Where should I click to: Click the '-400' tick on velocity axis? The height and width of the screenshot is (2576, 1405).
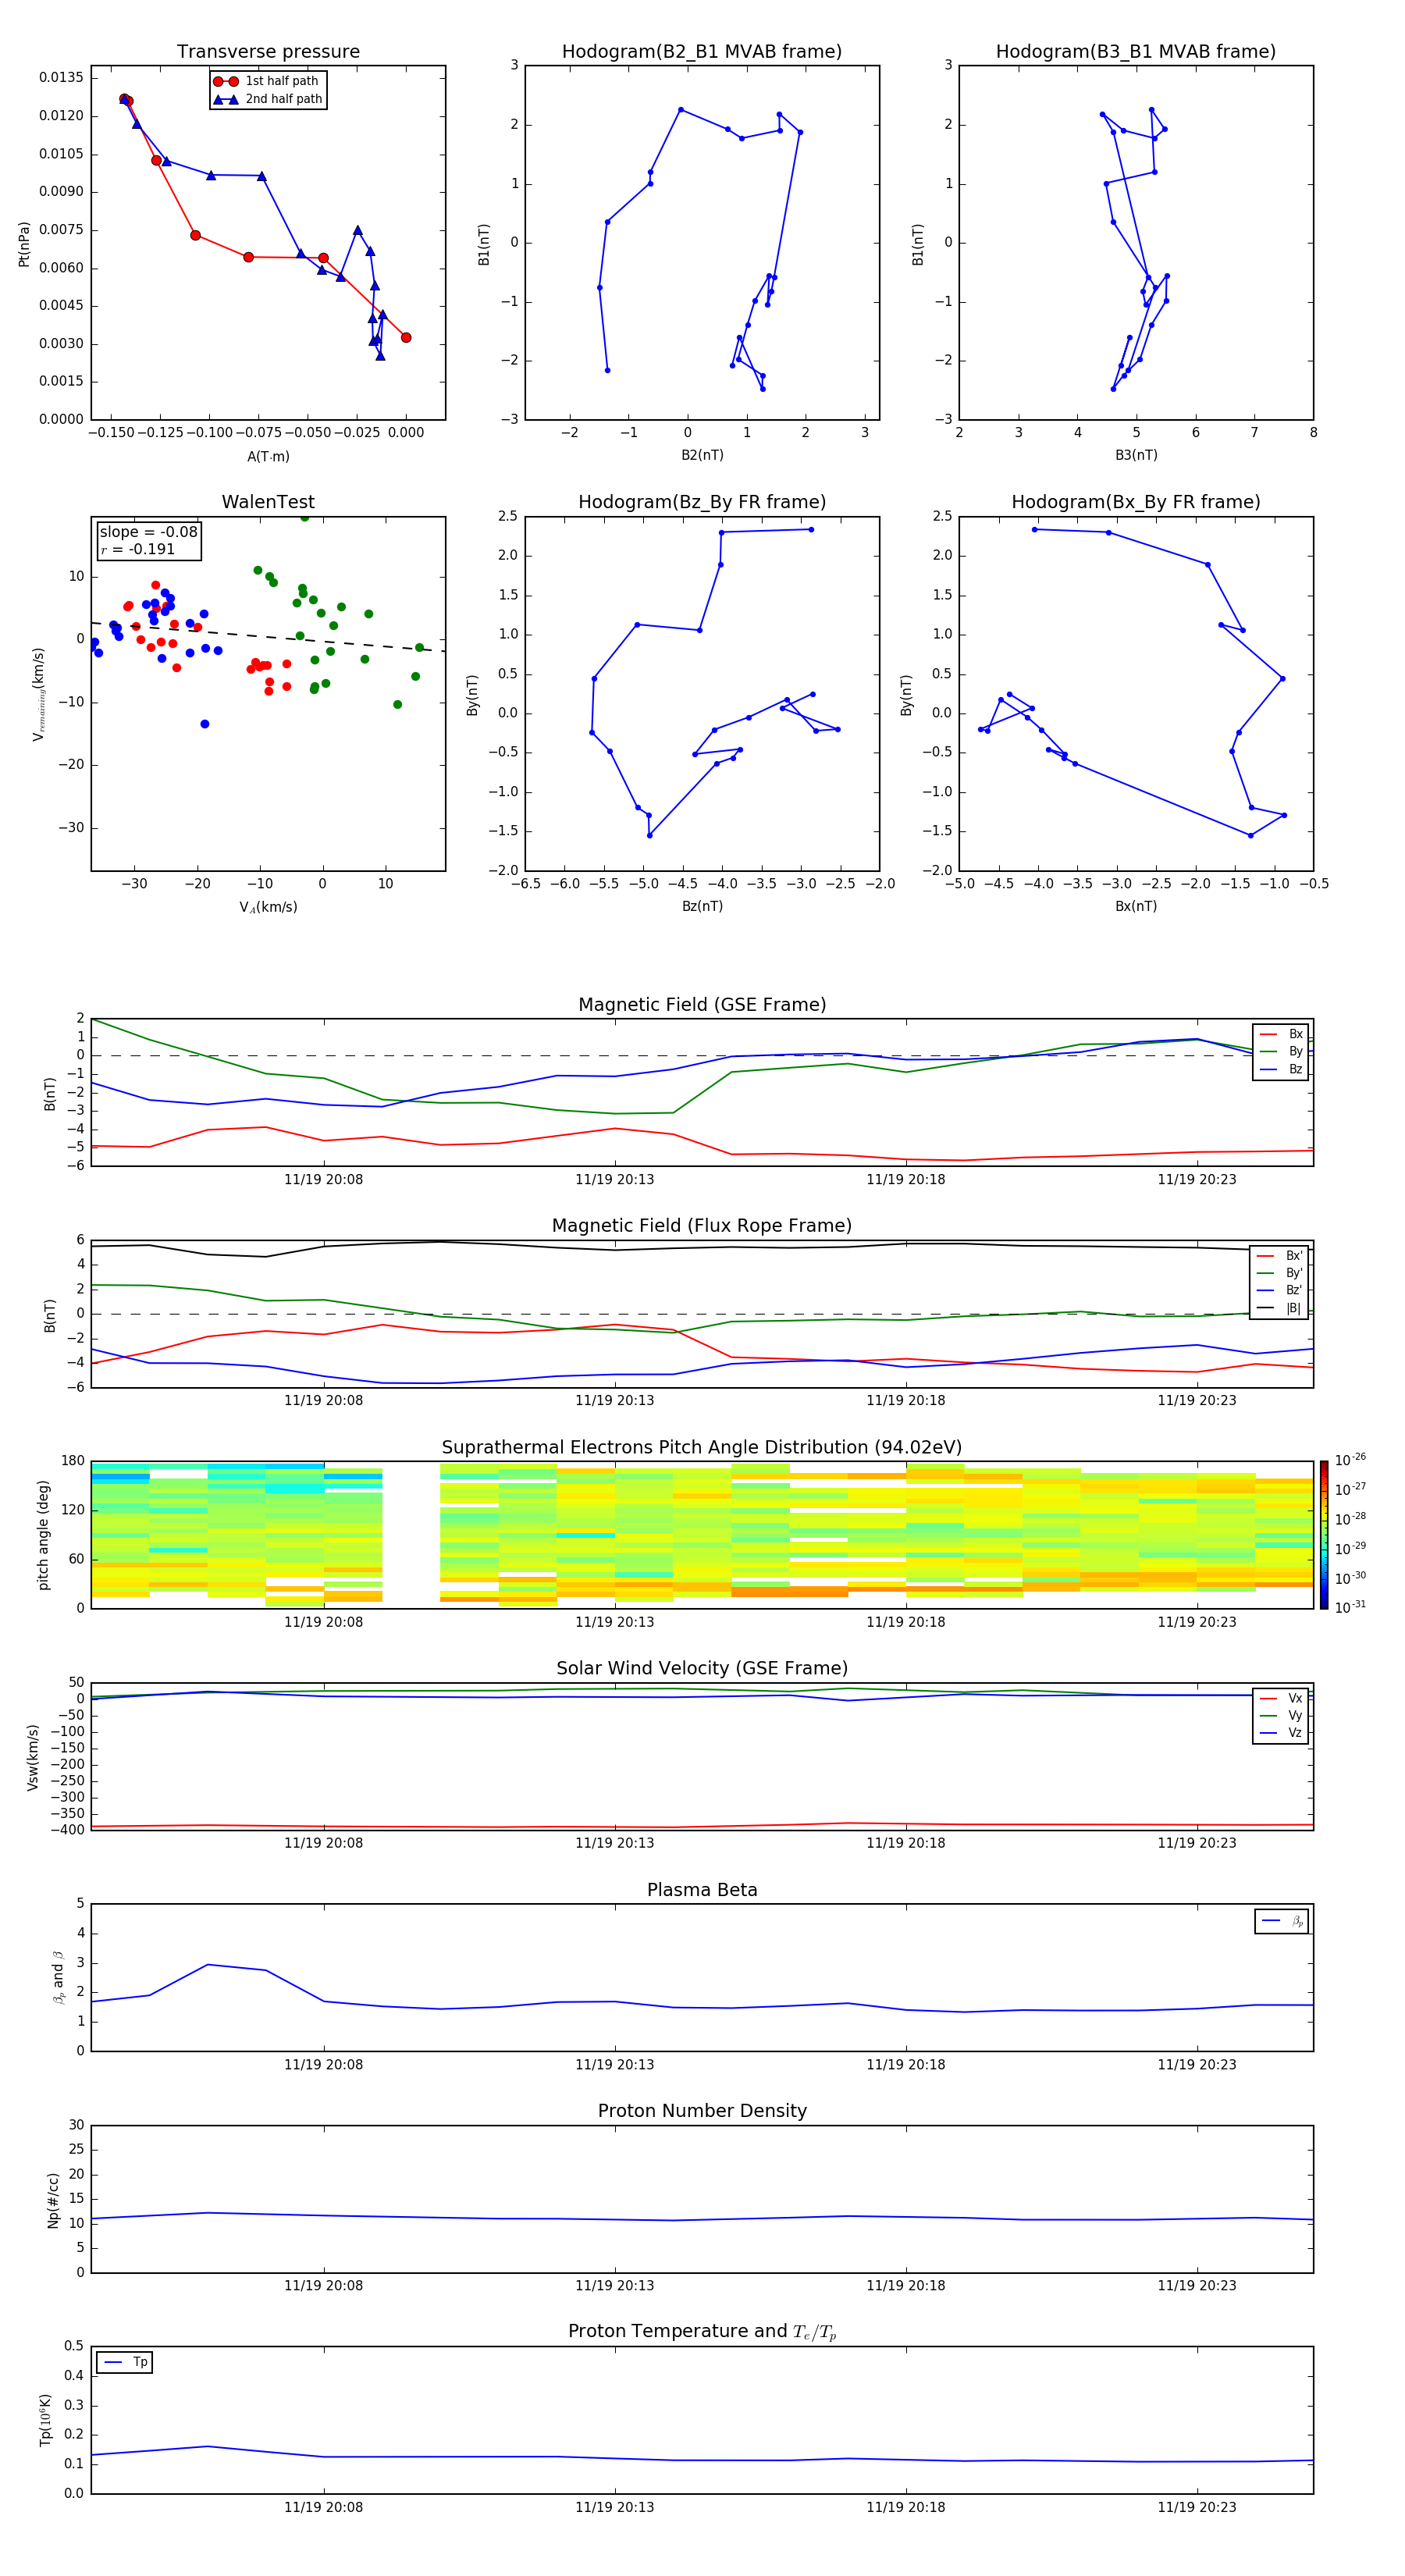click(x=68, y=1830)
